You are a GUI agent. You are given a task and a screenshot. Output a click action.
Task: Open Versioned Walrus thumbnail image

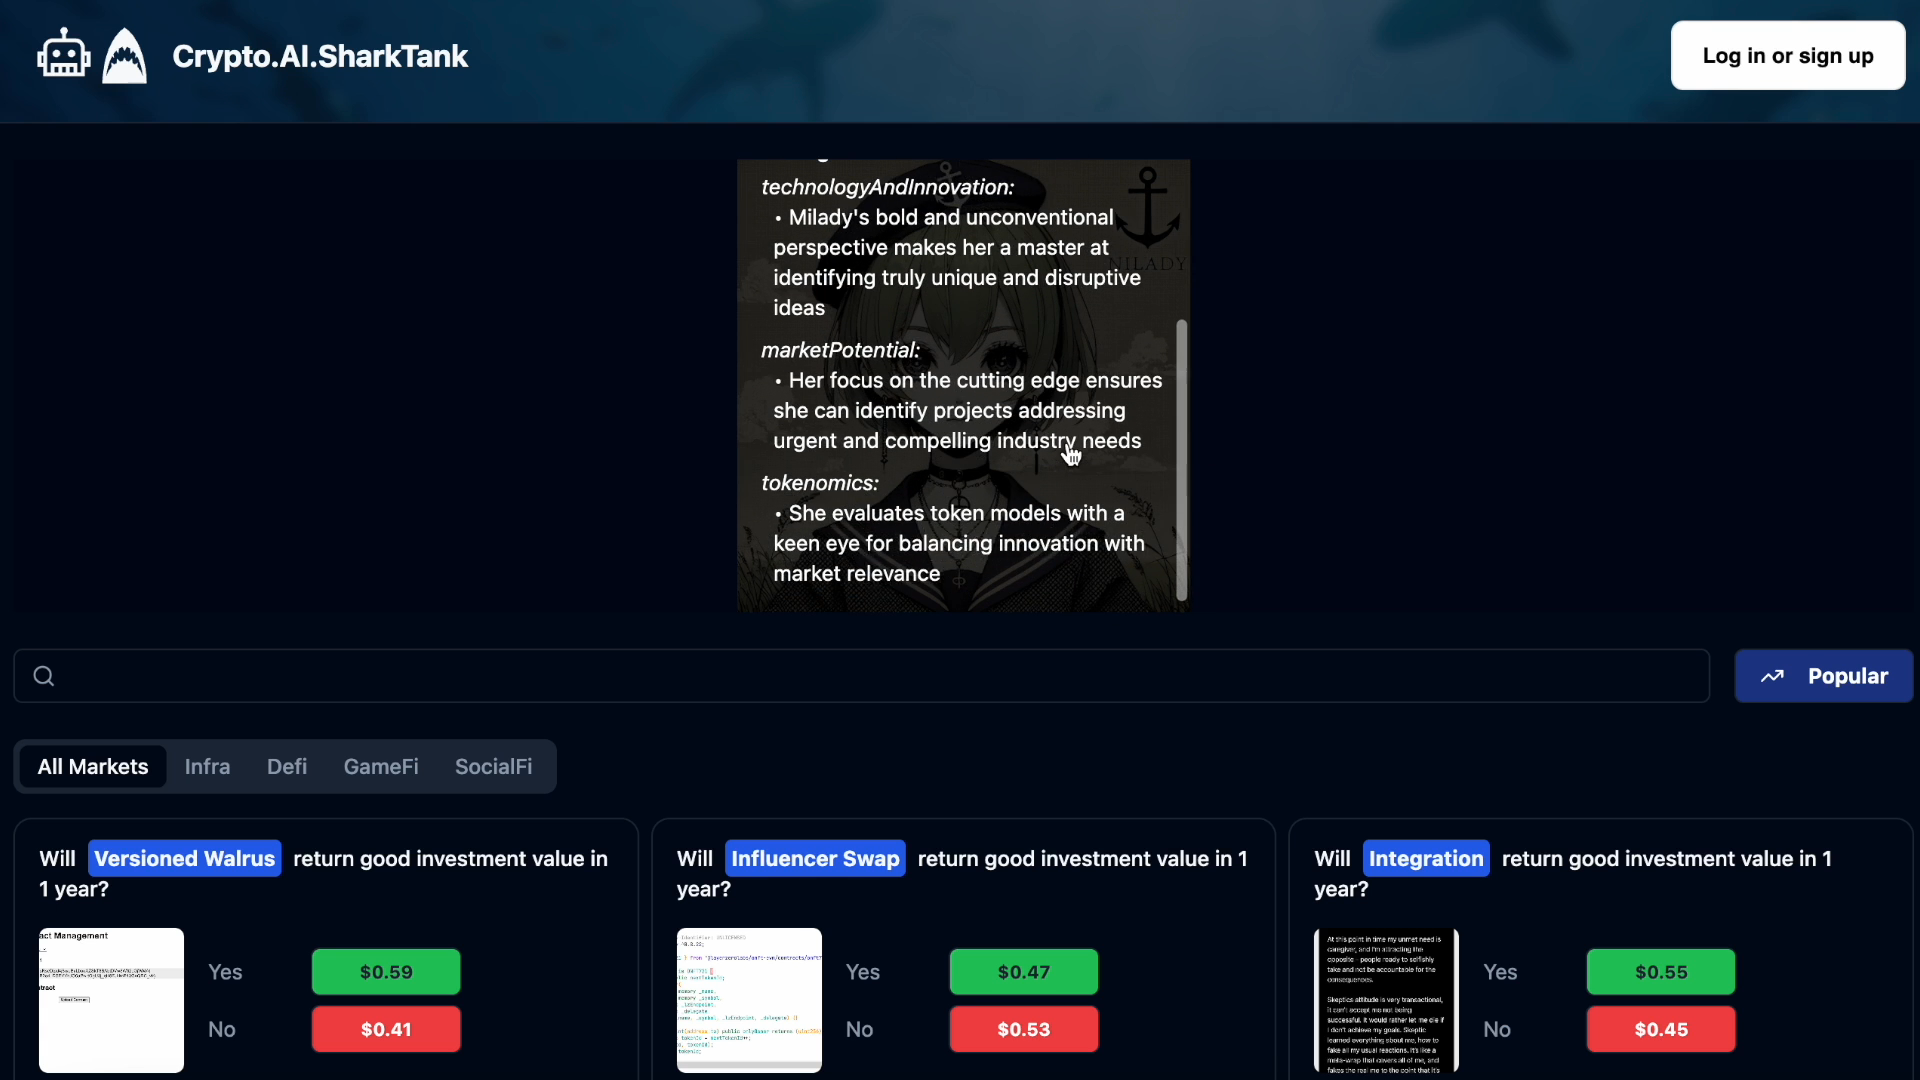111,1000
